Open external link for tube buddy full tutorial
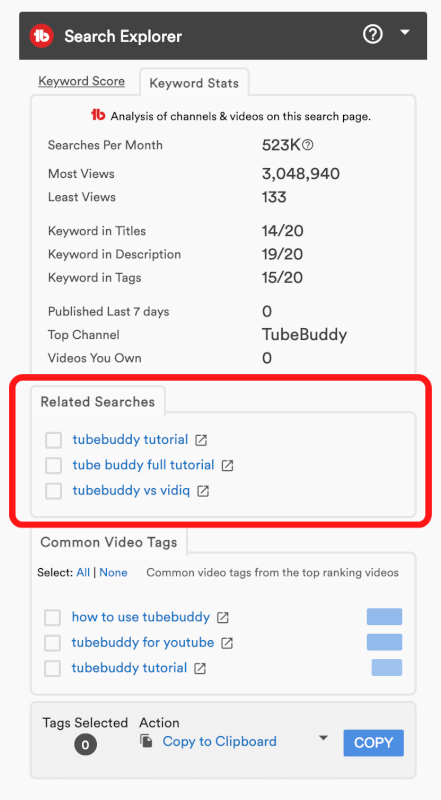Screen dimensions: 441x800 tap(227, 466)
